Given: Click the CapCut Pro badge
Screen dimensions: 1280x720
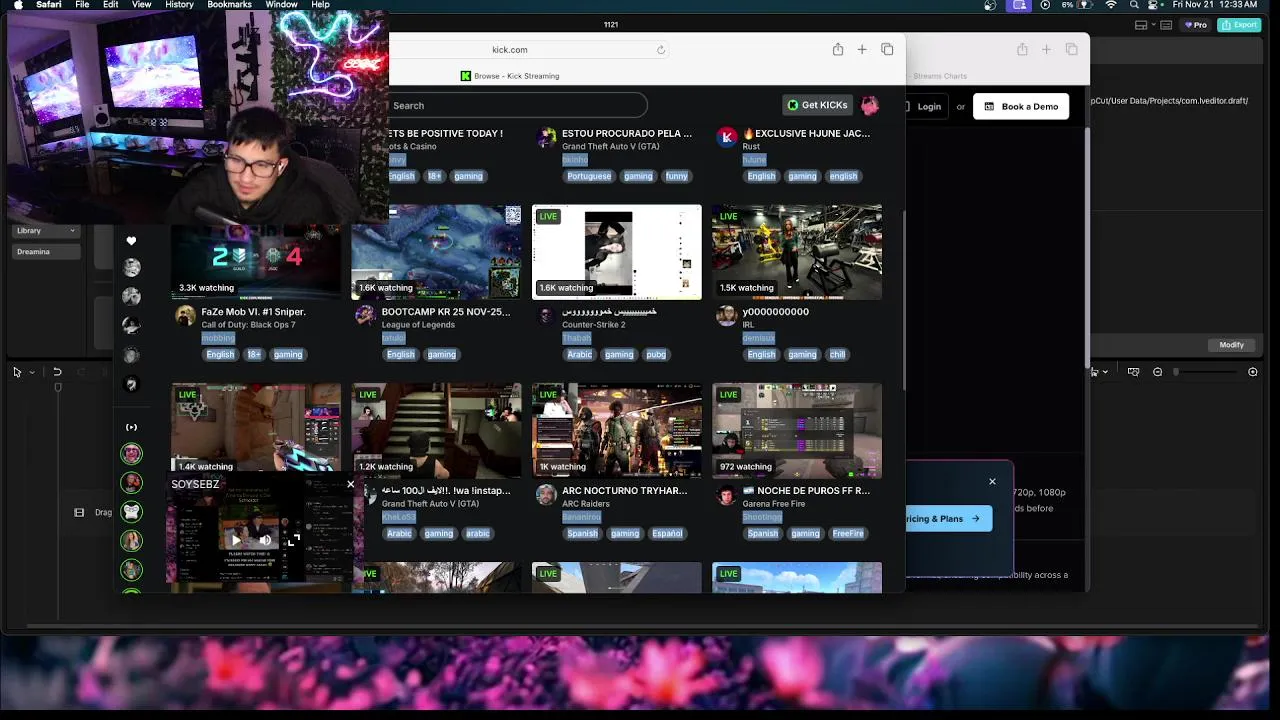Looking at the screenshot, I should (1196, 25).
